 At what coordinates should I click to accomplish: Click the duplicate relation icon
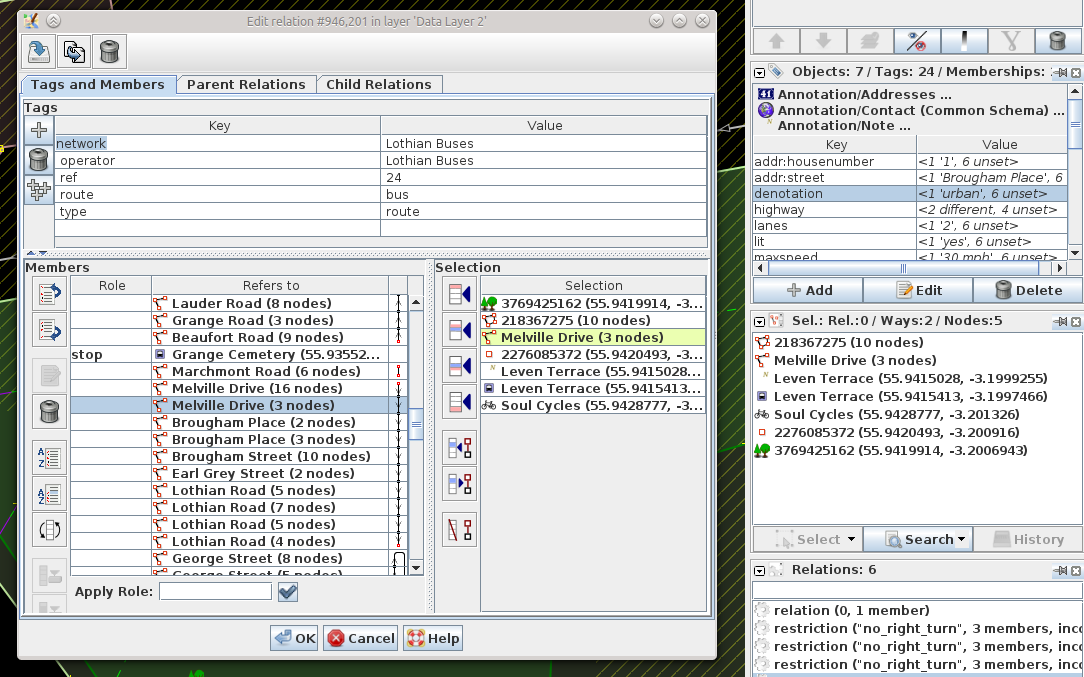tap(74, 50)
